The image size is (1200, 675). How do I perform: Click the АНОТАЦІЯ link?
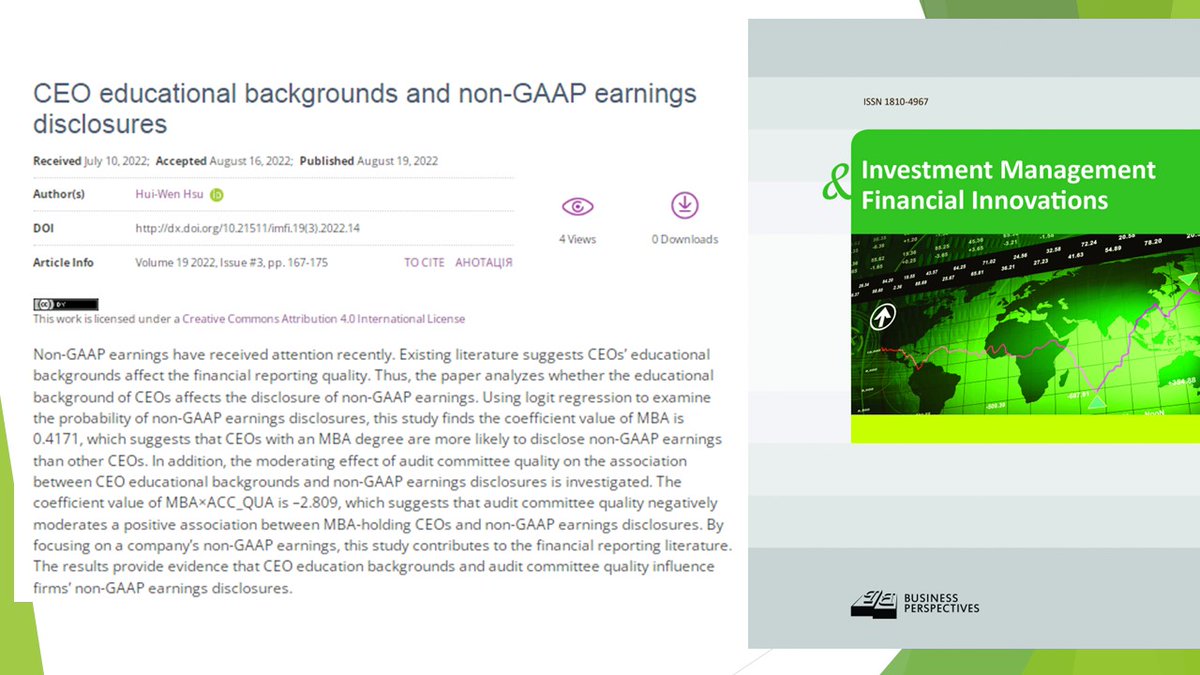pyautogui.click(x=484, y=262)
